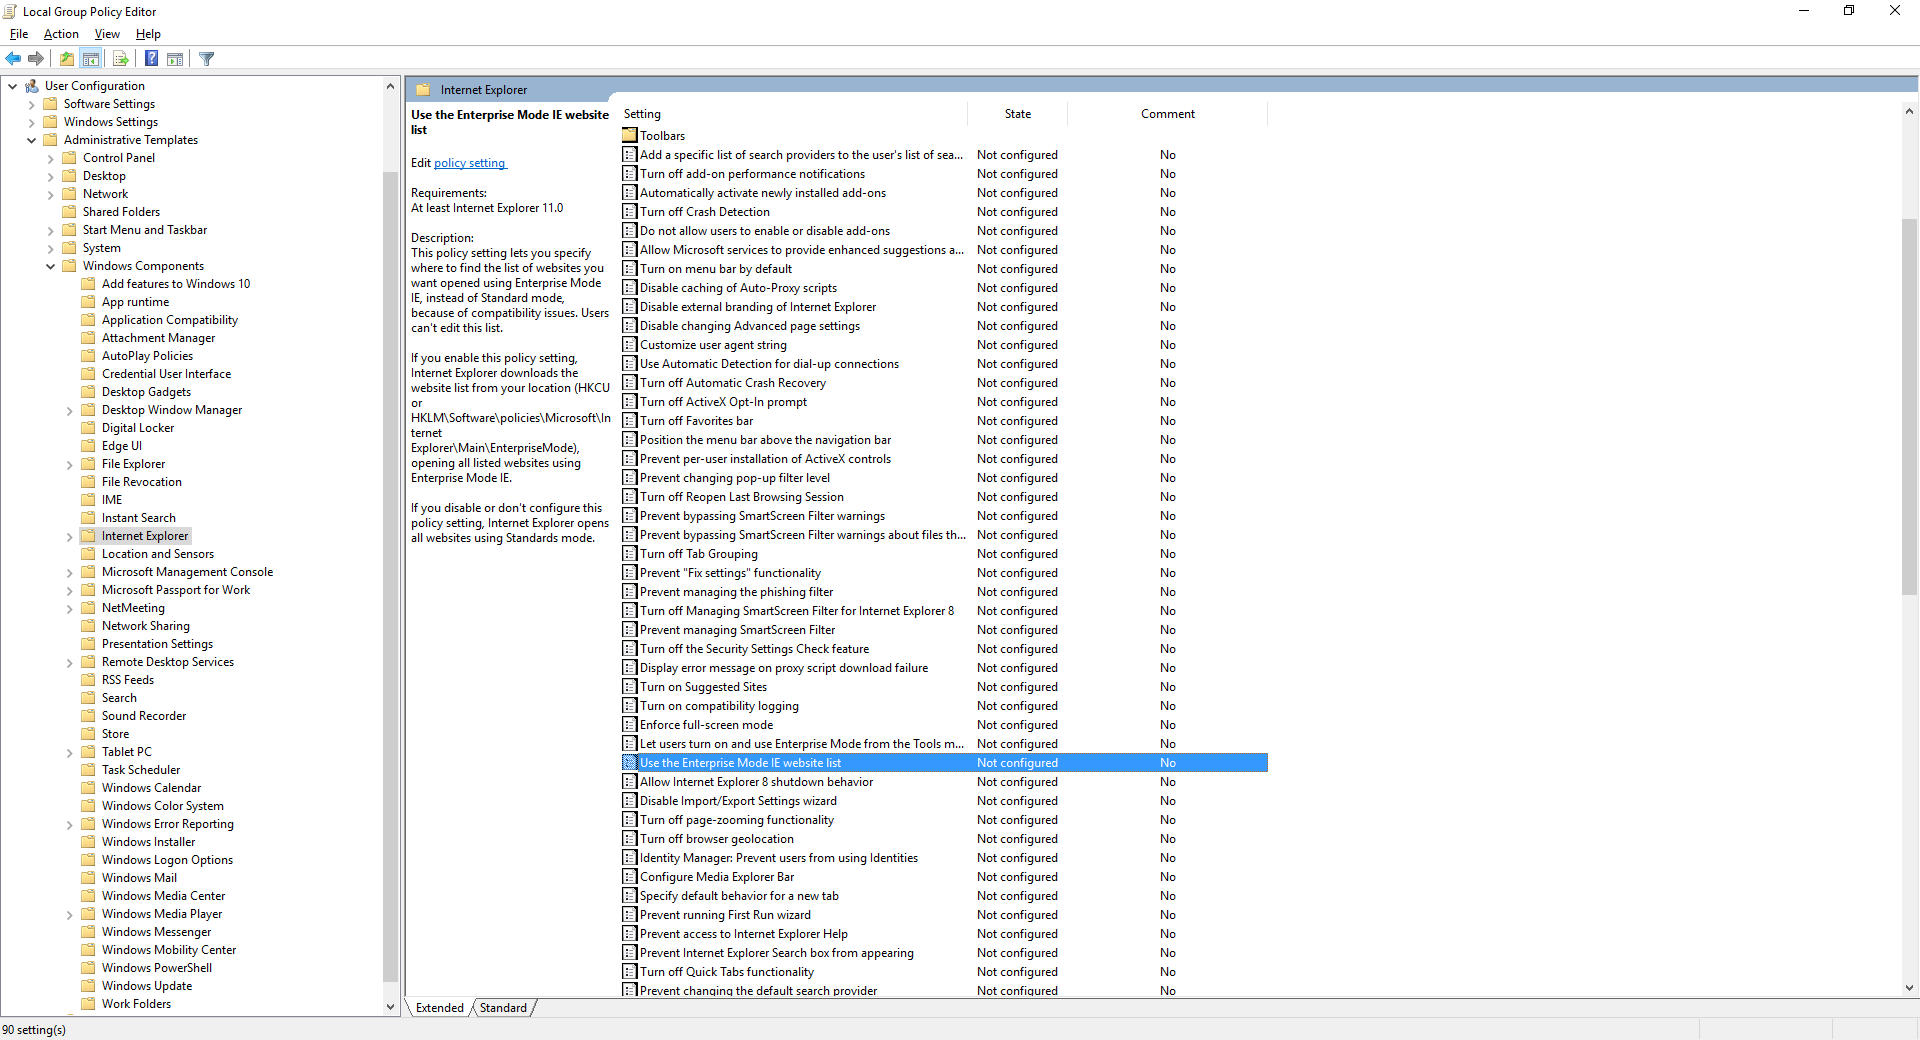Select the Microsoft Management Console tree item

tap(187, 572)
